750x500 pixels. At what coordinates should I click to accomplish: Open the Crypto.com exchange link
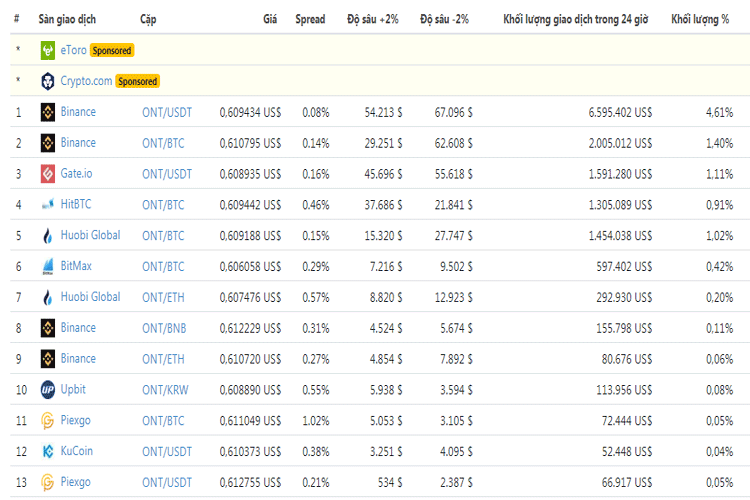click(x=86, y=81)
